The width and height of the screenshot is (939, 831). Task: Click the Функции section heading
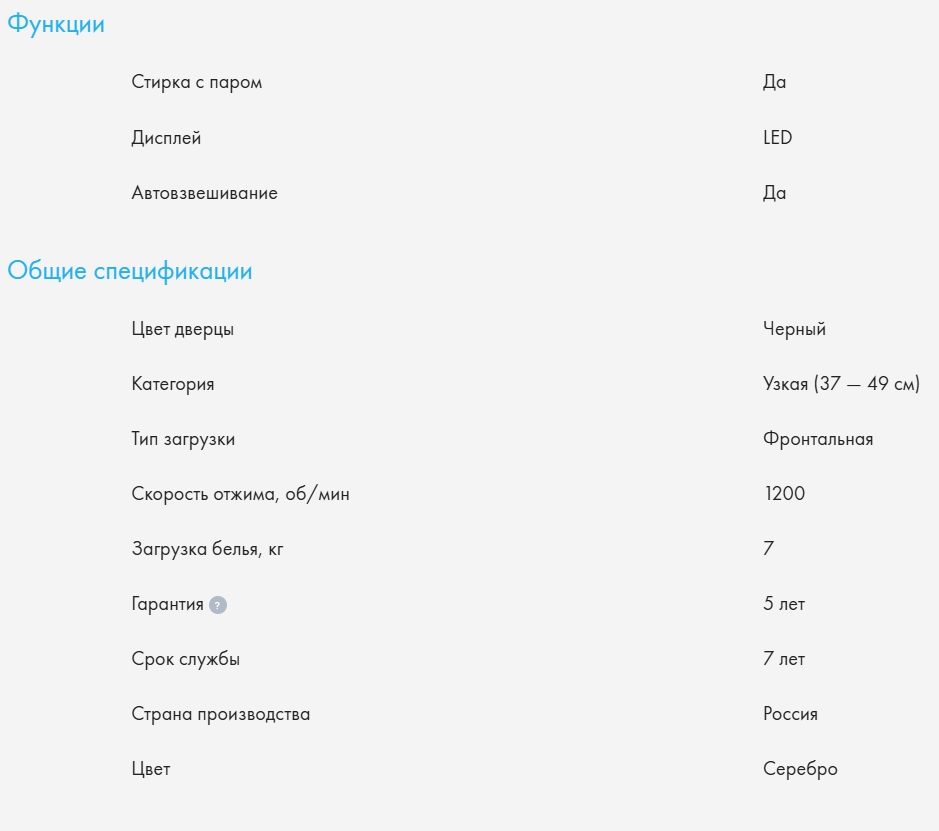56,25
